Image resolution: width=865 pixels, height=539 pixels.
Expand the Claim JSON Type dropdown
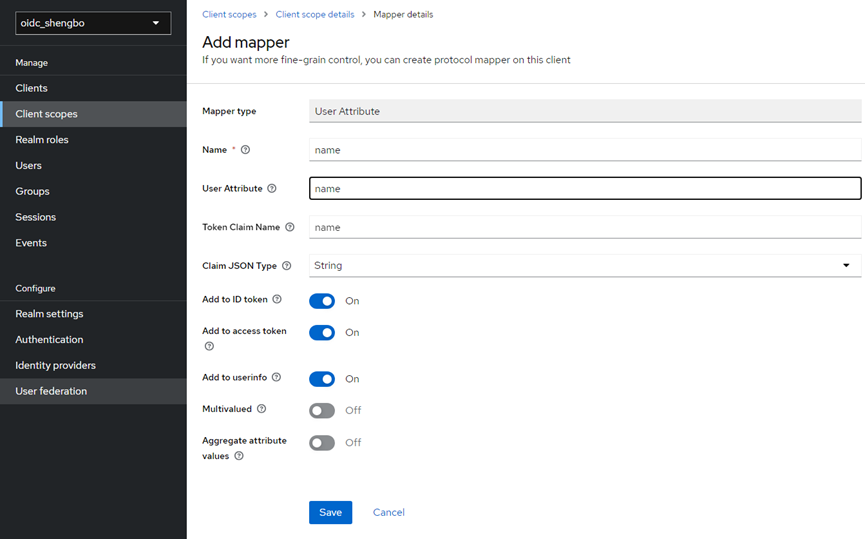point(585,266)
